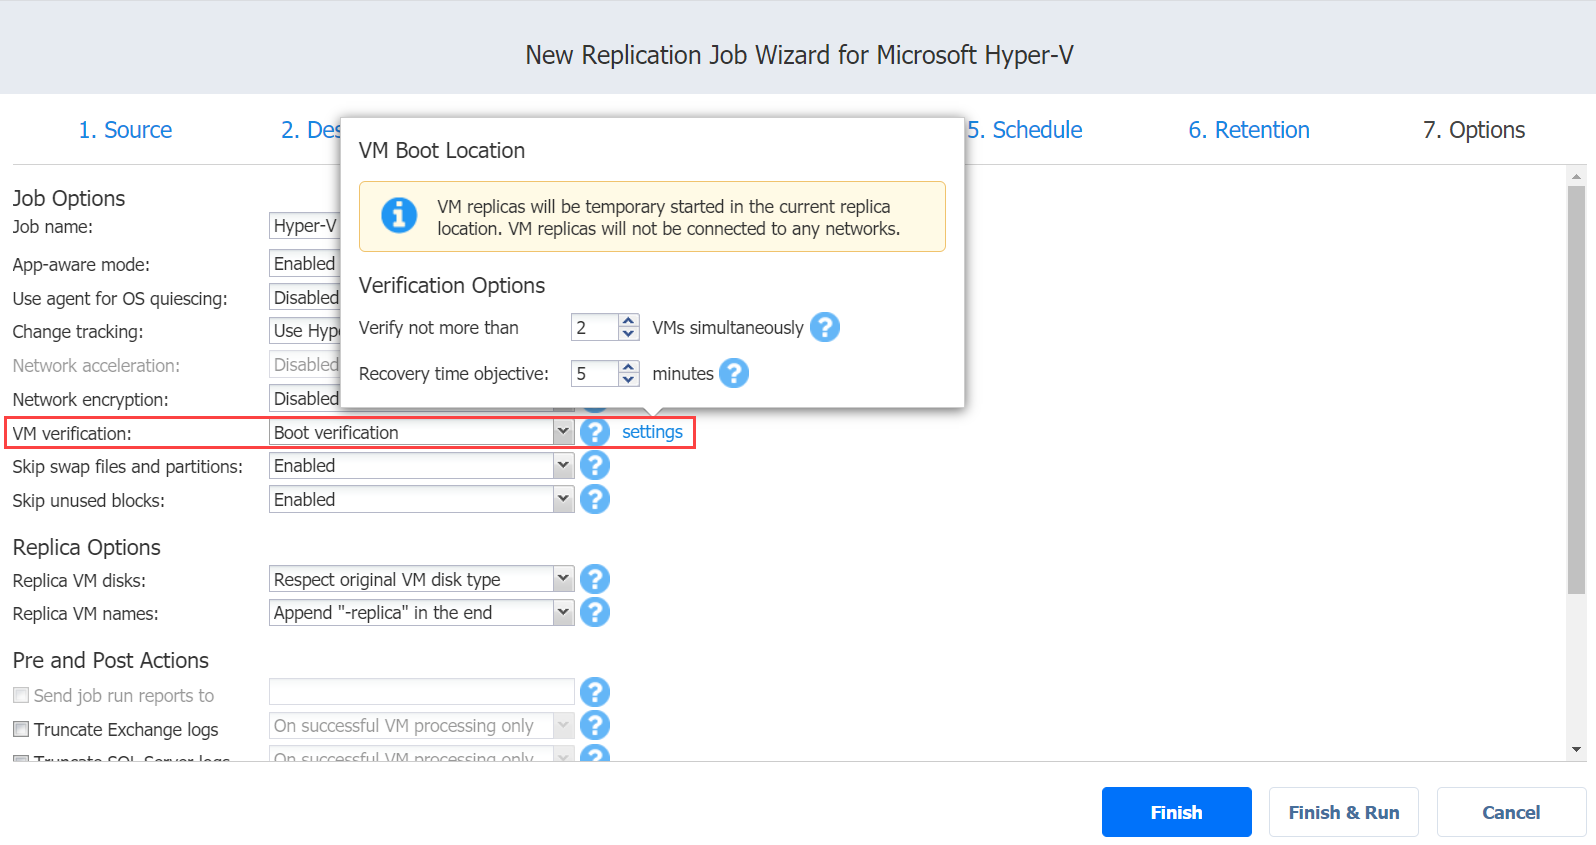Expand Replica VM names dropdown

[563, 612]
